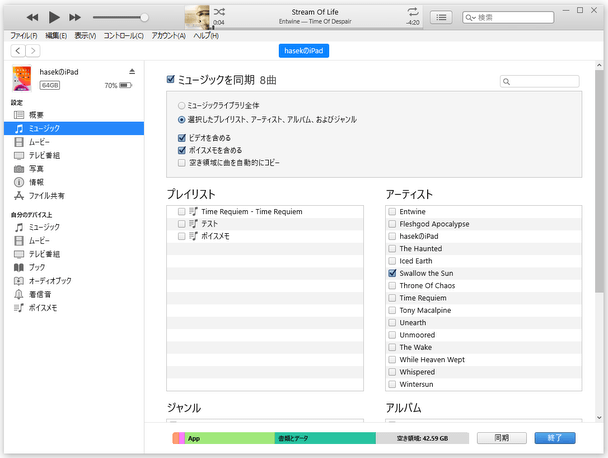Click the sync panel search field
Screen dimensions: 608x458
(540, 81)
